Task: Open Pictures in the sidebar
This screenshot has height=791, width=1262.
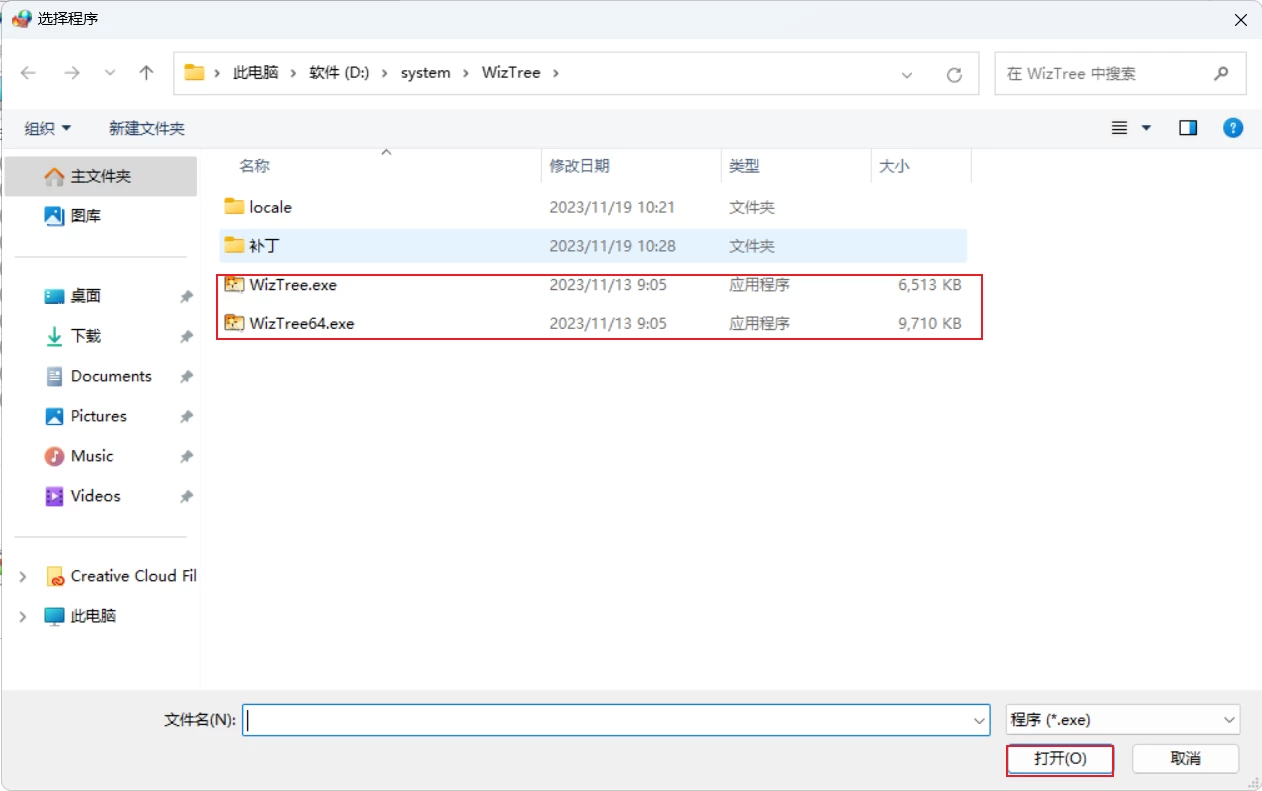Action: 100,416
